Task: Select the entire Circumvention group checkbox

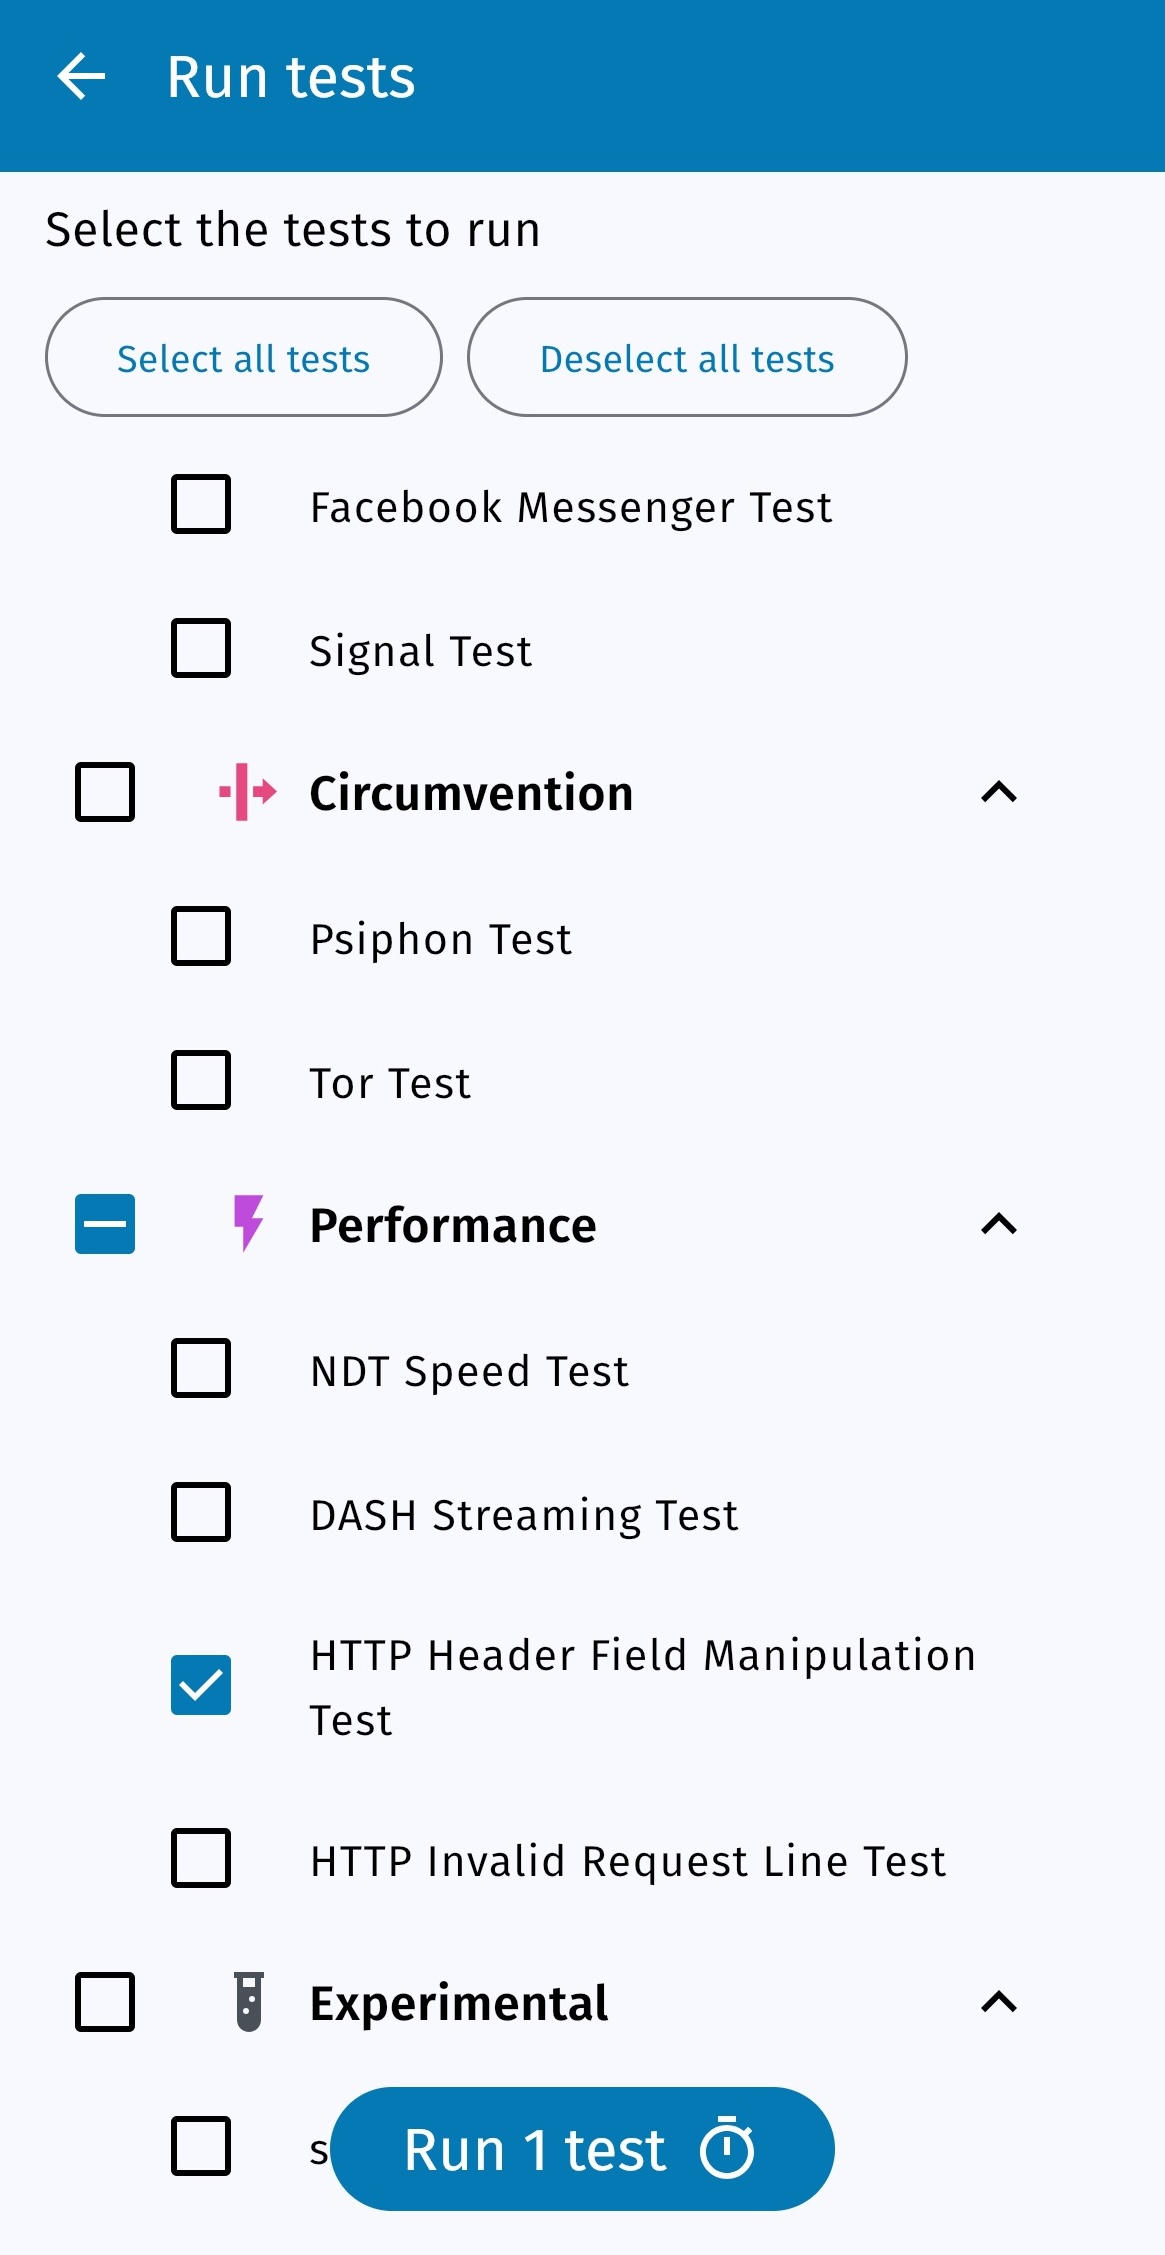Action: click(105, 792)
